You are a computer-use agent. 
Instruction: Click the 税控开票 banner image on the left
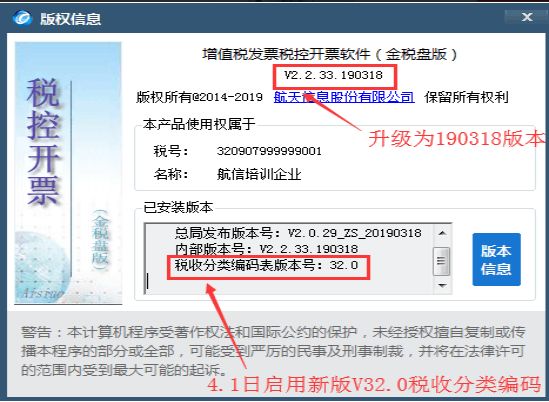(x=68, y=173)
